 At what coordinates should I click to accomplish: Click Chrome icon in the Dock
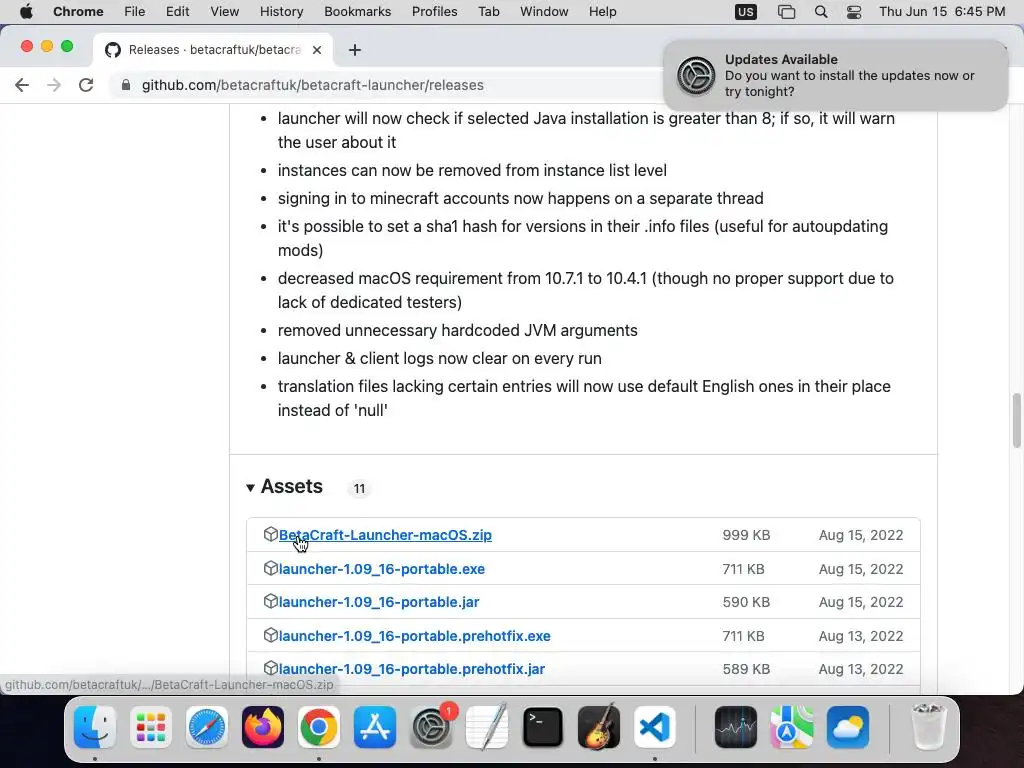[x=319, y=727]
